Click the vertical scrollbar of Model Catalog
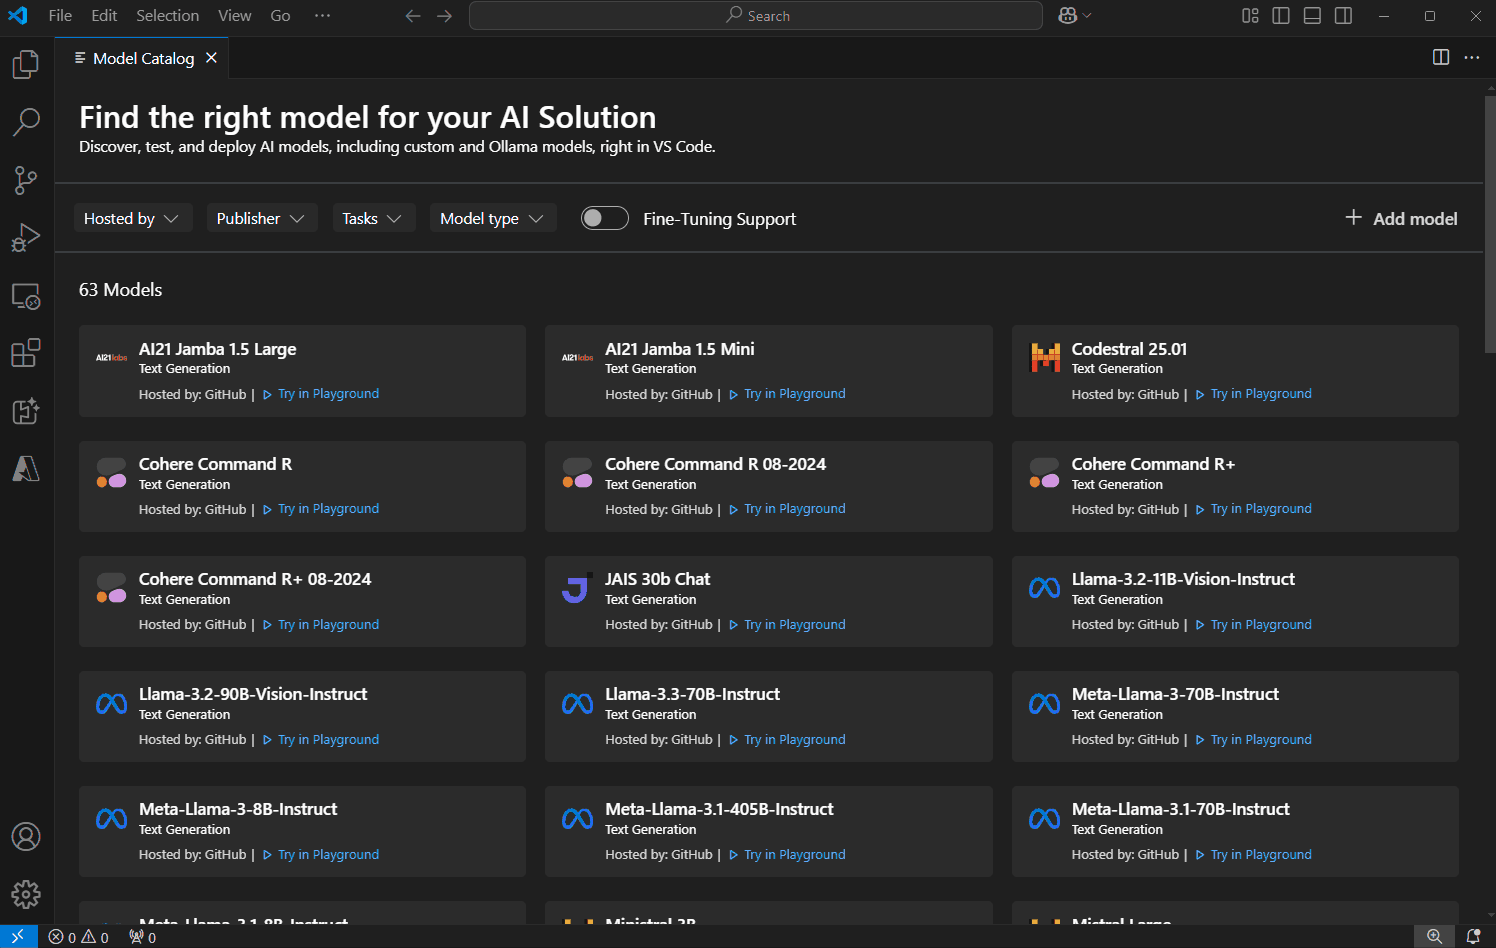 (1490, 224)
